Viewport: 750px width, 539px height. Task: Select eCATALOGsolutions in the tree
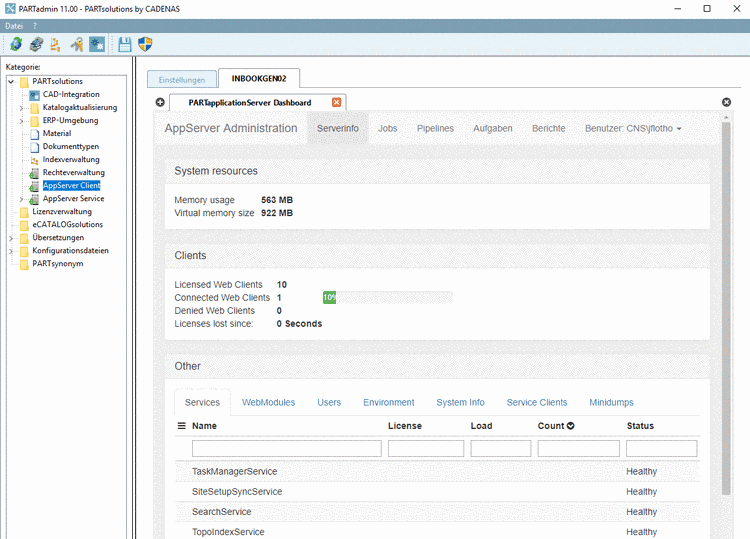coord(67,224)
